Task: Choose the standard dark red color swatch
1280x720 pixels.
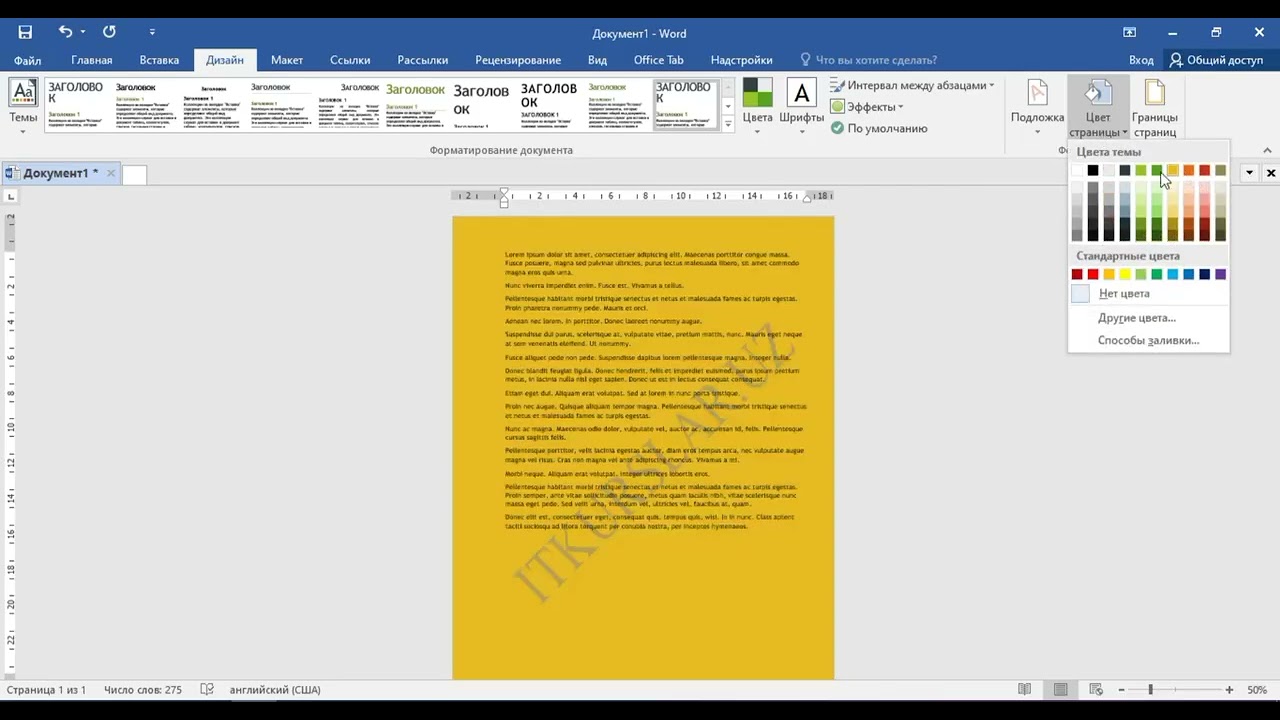Action: [1077, 274]
